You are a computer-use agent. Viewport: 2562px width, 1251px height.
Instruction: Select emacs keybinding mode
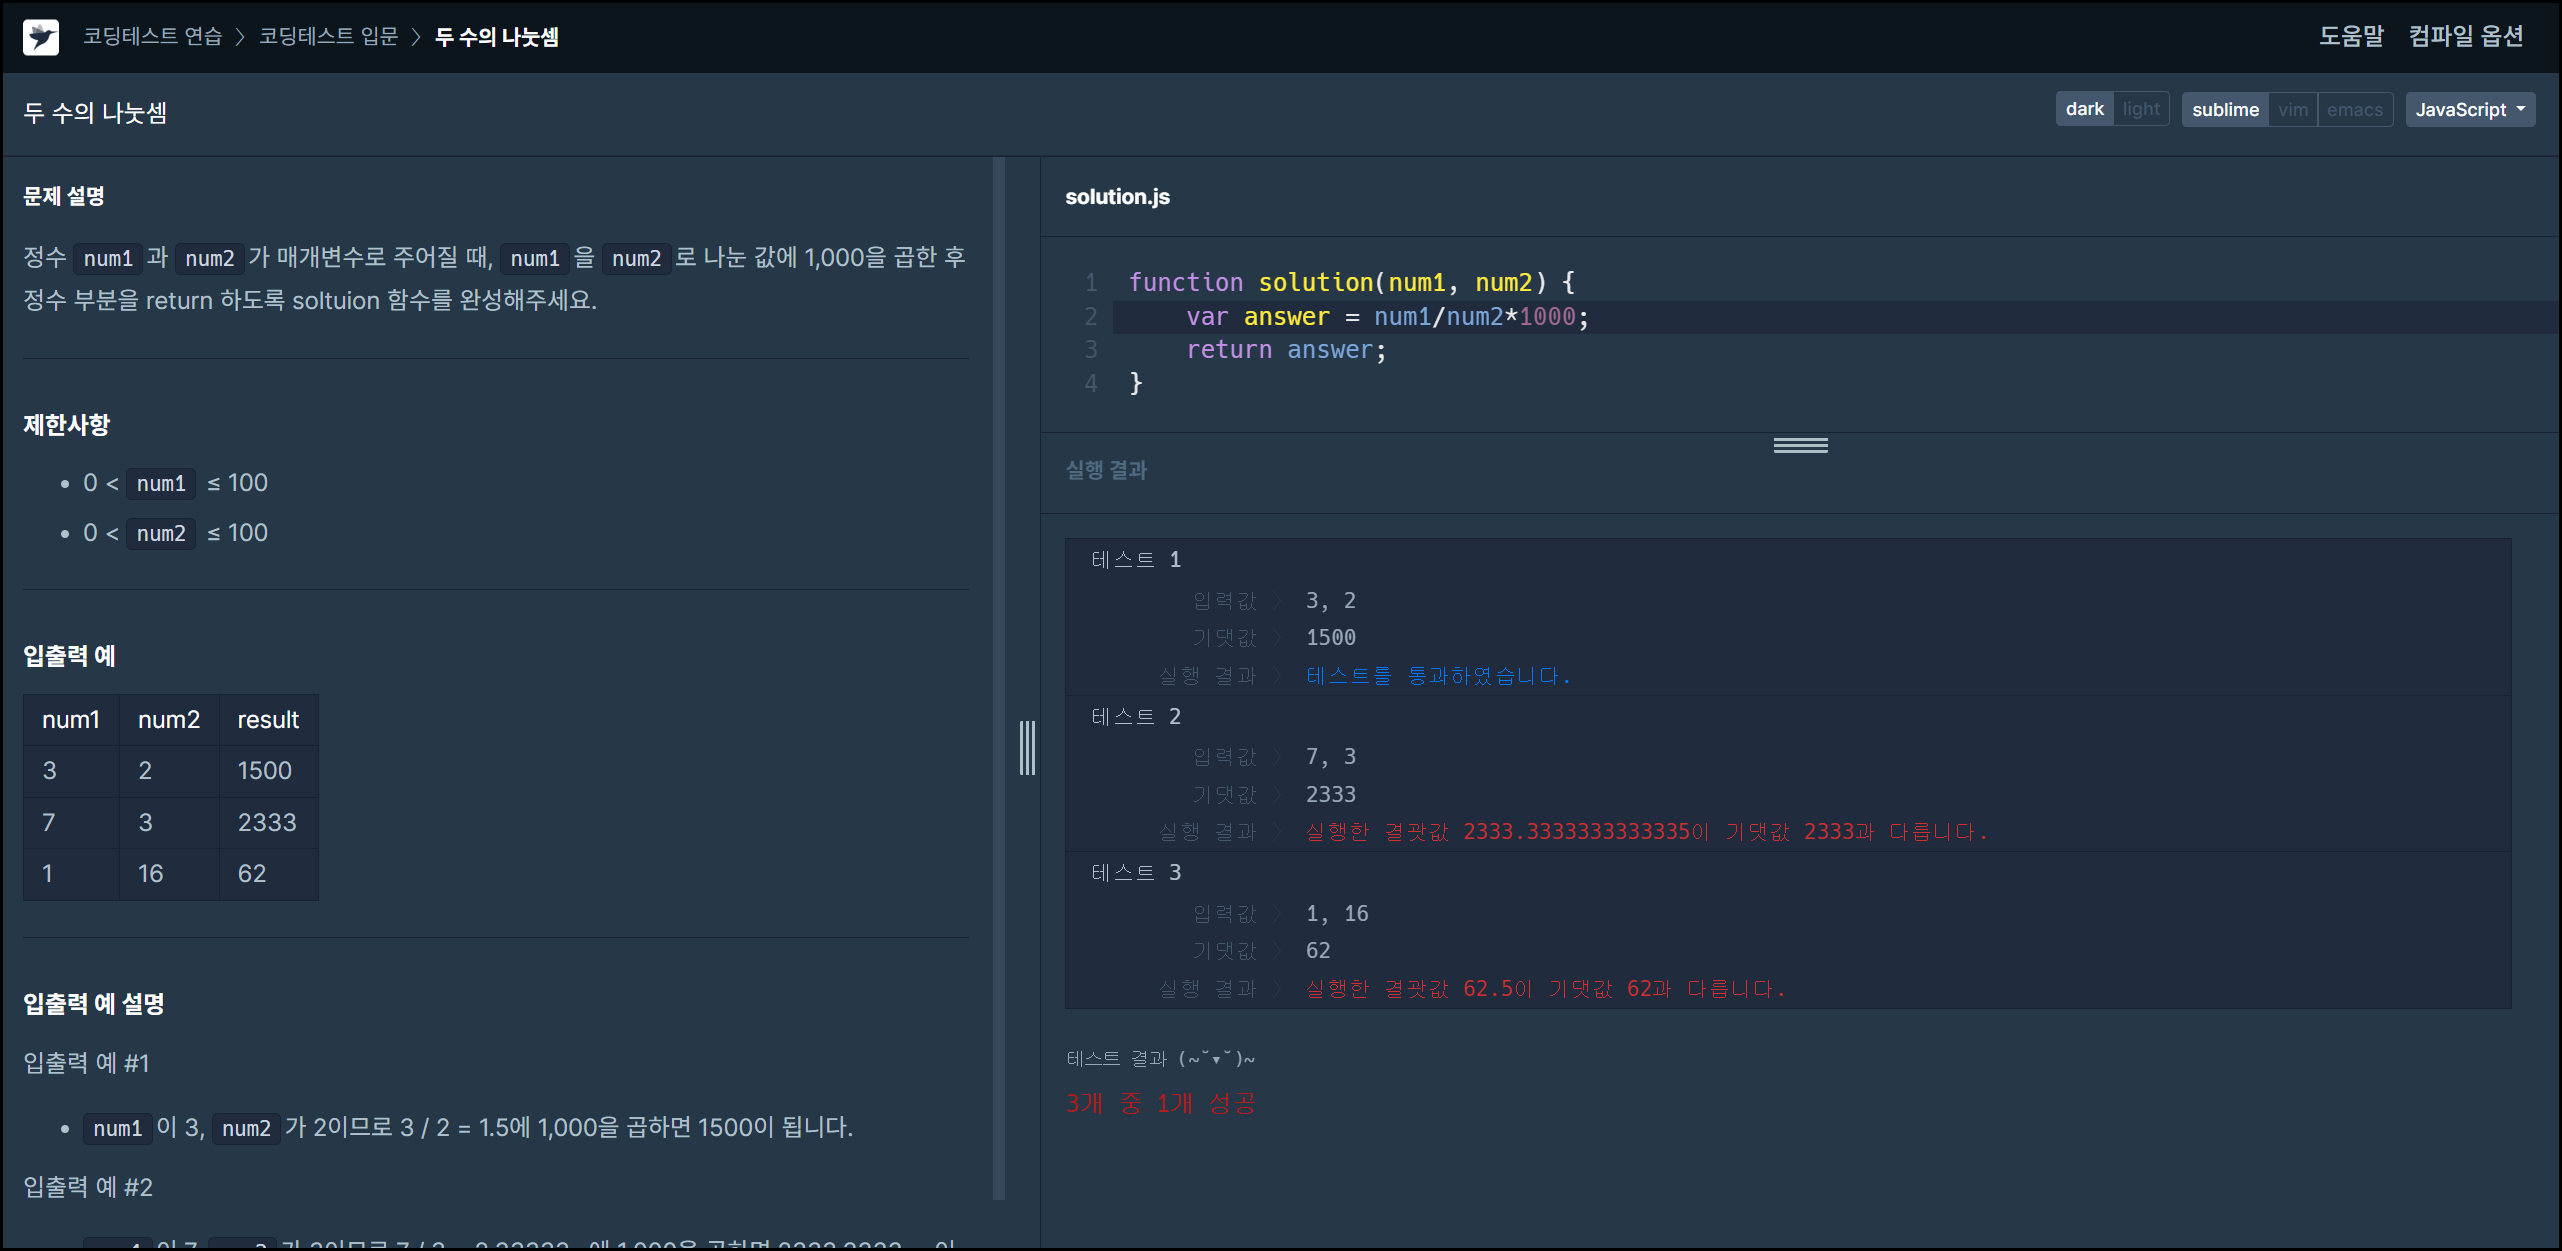tap(2354, 109)
